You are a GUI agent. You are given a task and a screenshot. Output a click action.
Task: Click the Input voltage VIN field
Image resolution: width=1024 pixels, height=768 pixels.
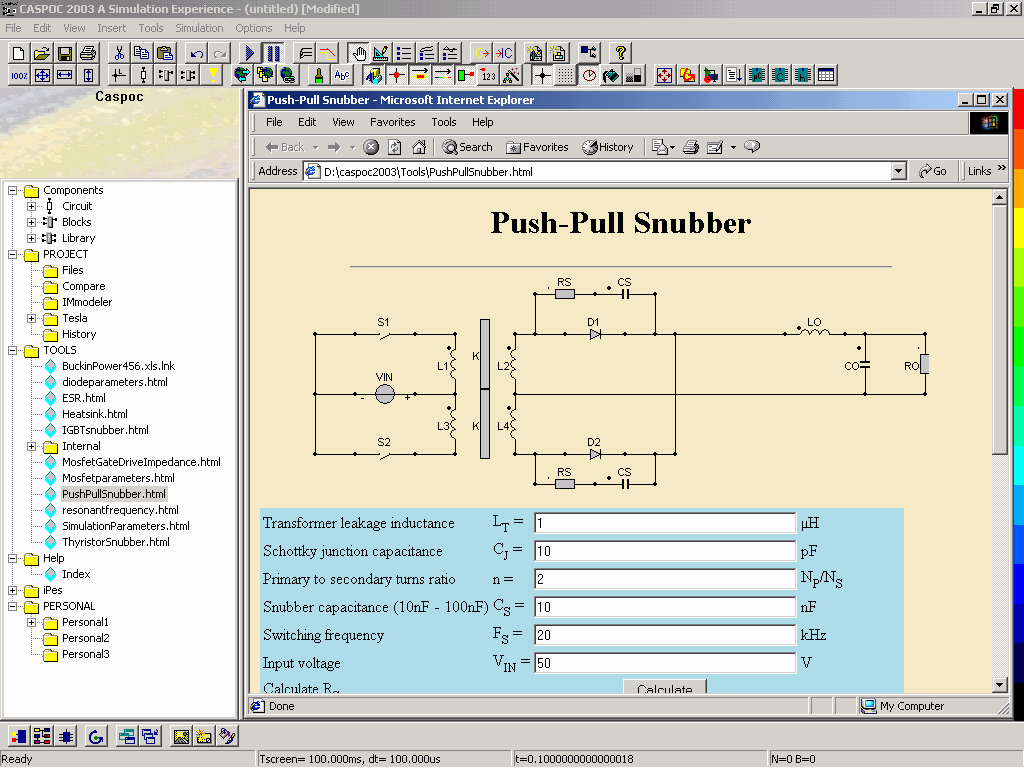(665, 663)
